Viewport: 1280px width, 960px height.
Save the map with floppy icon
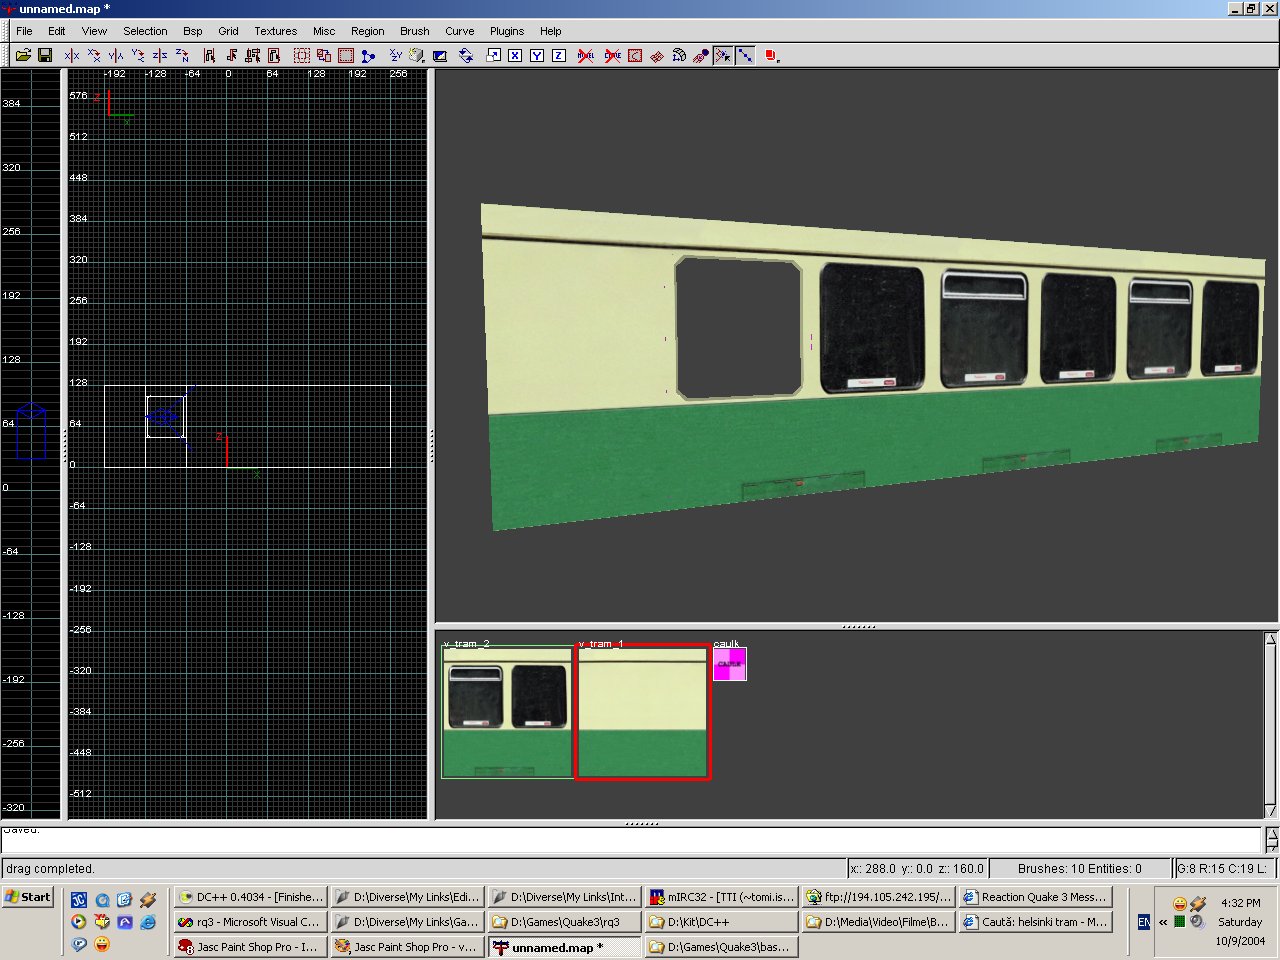click(45, 56)
